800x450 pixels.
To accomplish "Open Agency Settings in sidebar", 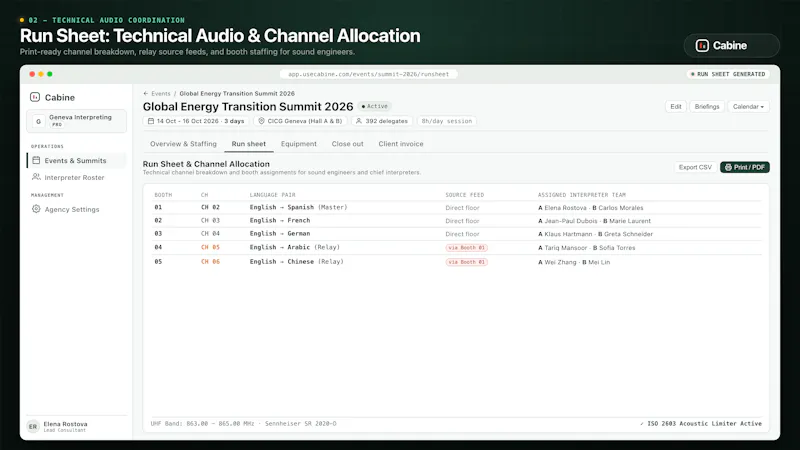I will point(77,209).
